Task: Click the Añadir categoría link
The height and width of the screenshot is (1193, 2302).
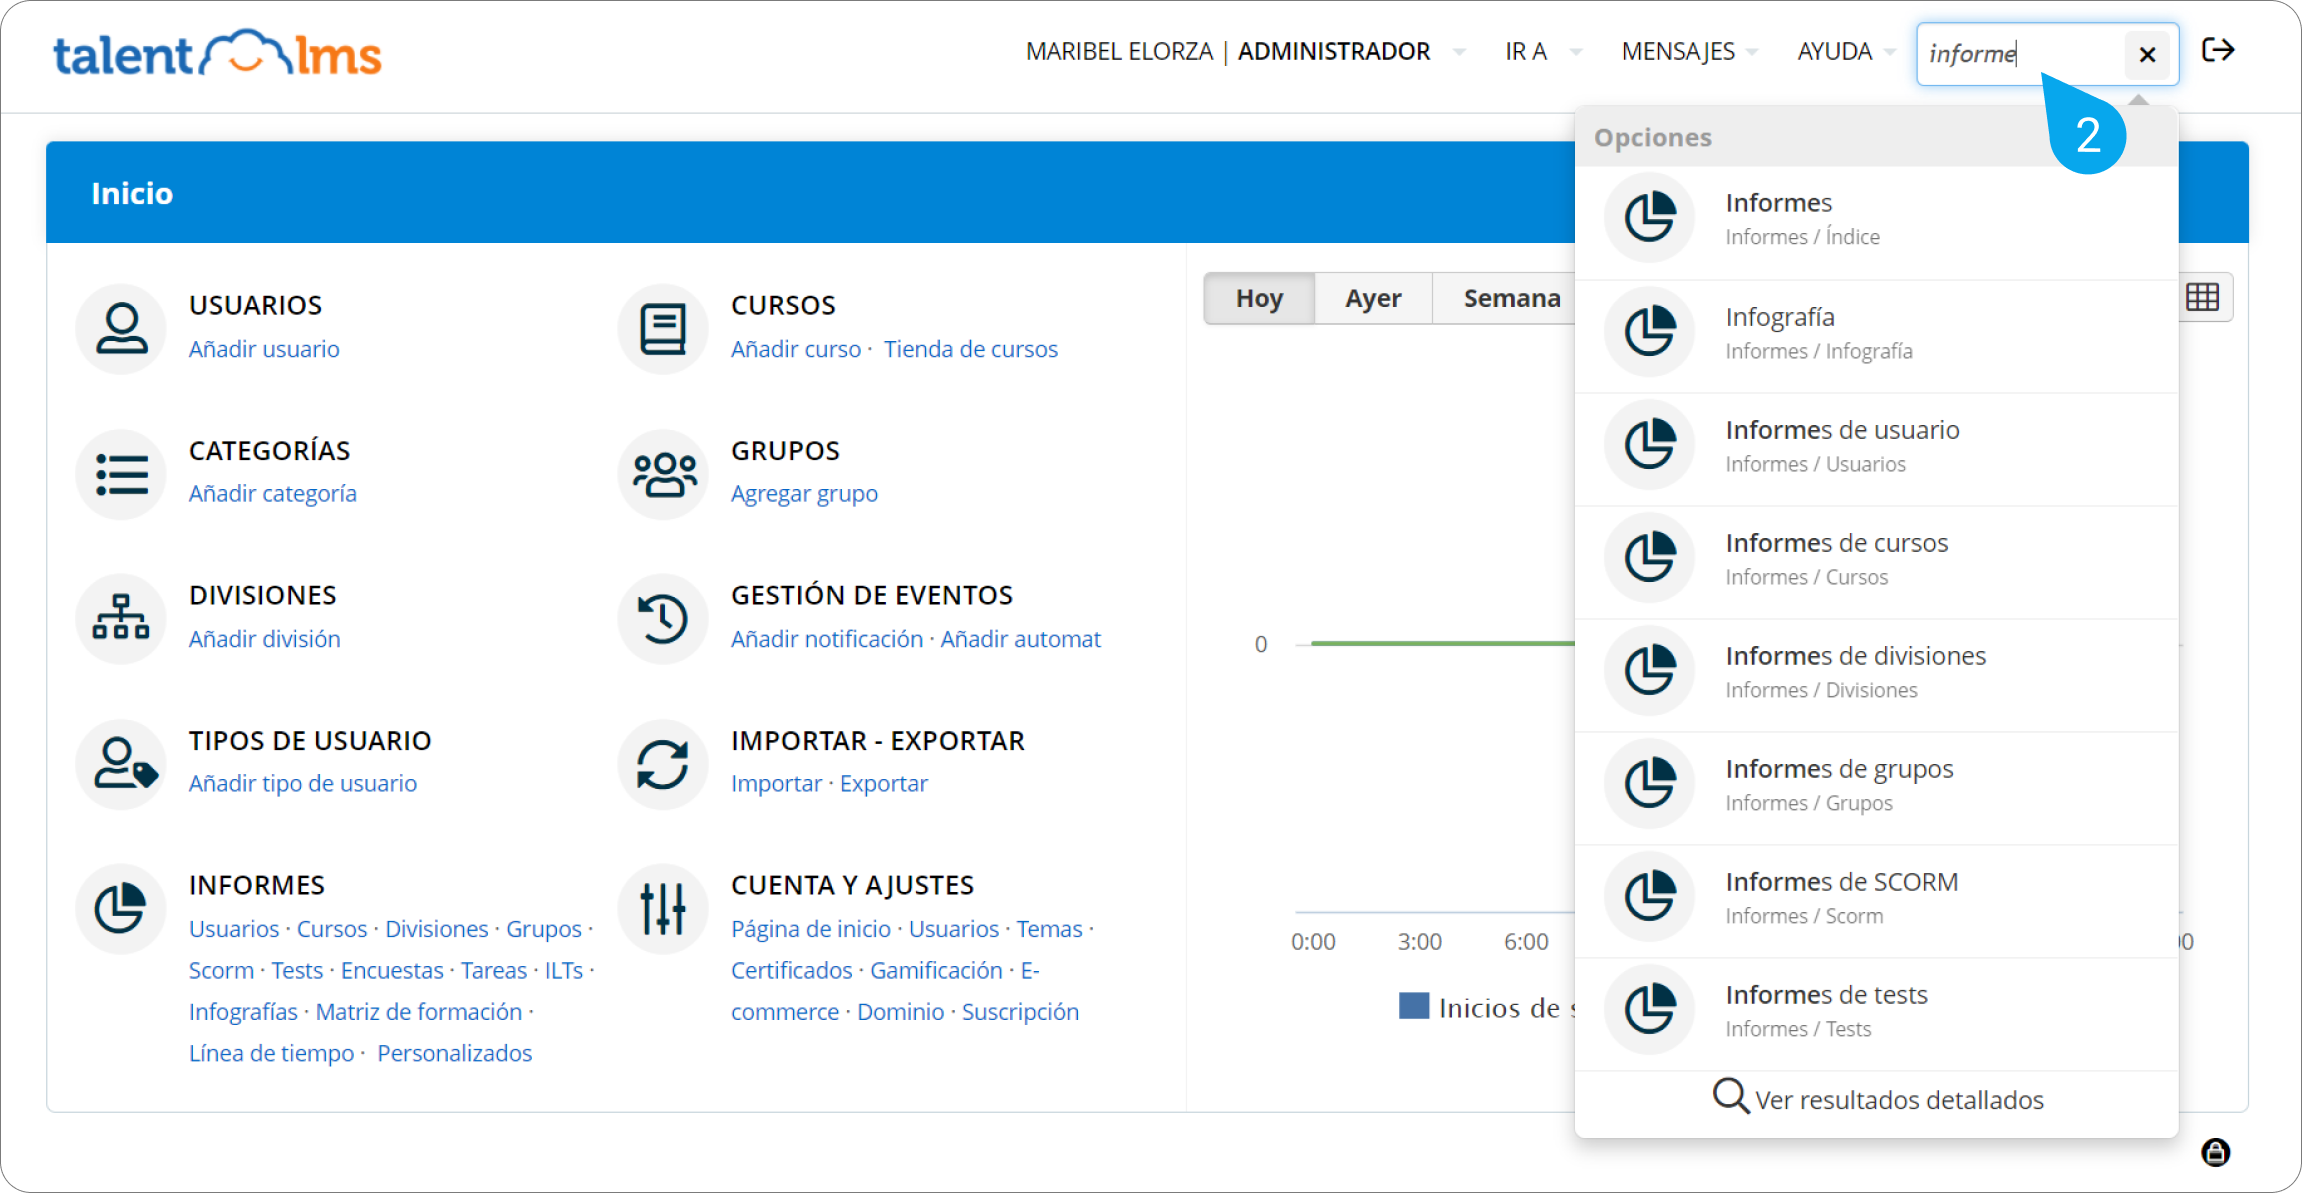Action: click(272, 494)
